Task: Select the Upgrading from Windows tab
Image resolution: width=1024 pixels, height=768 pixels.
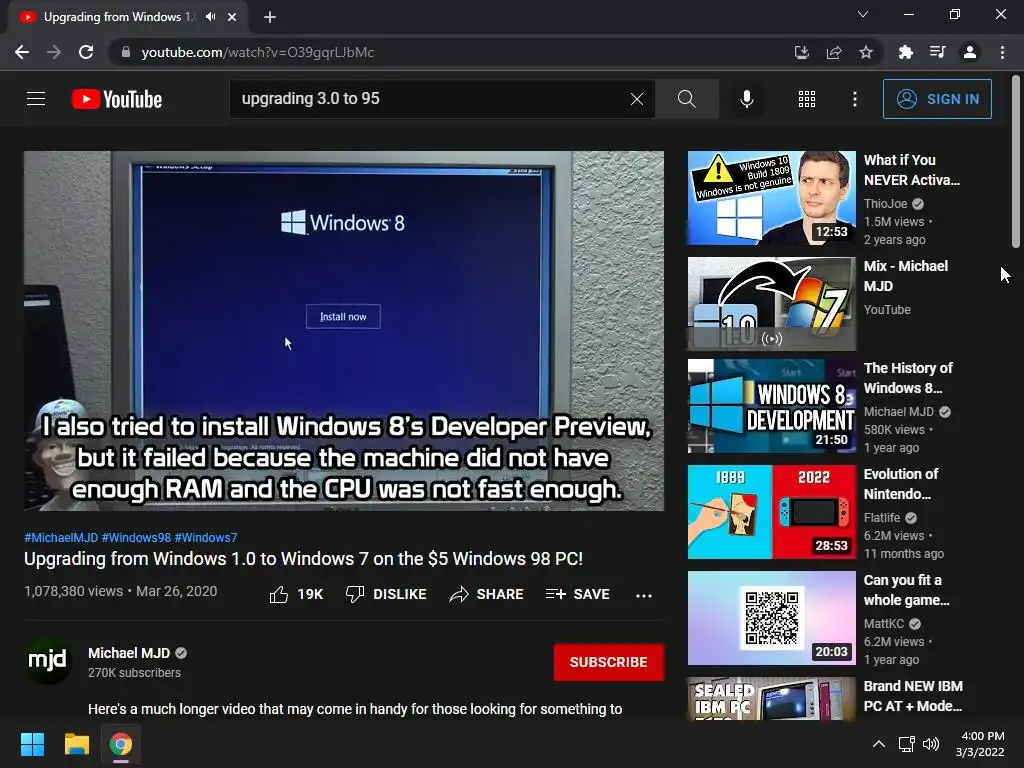Action: 118,17
